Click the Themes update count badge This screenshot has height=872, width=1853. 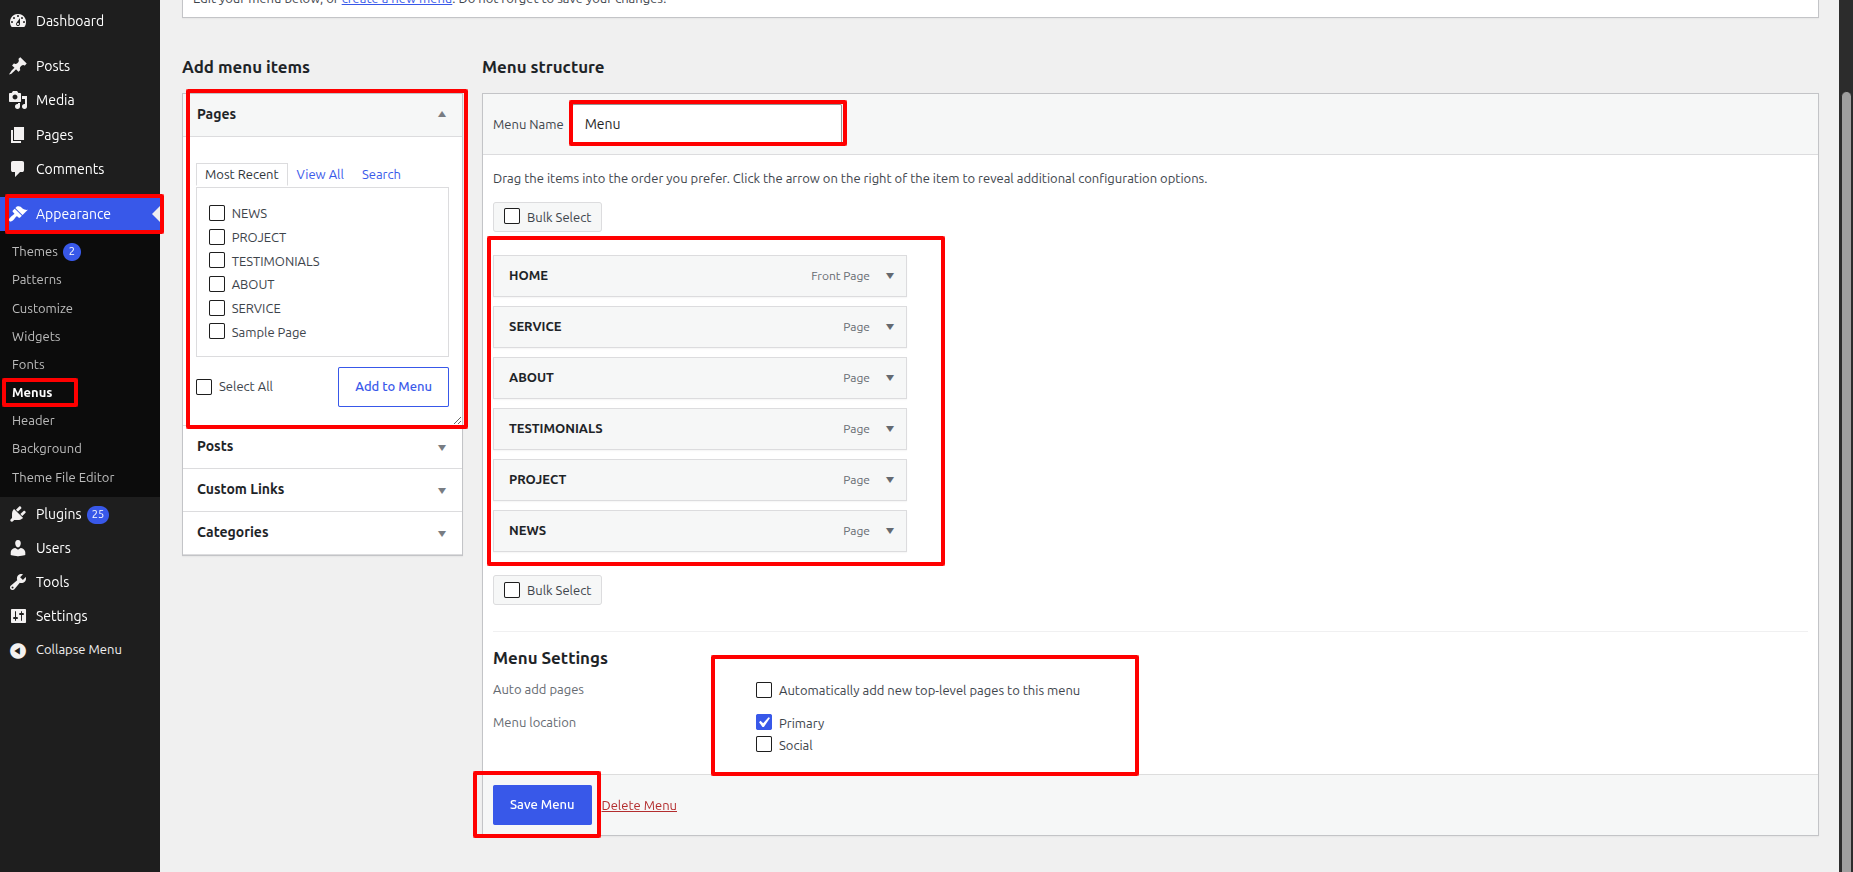click(72, 252)
